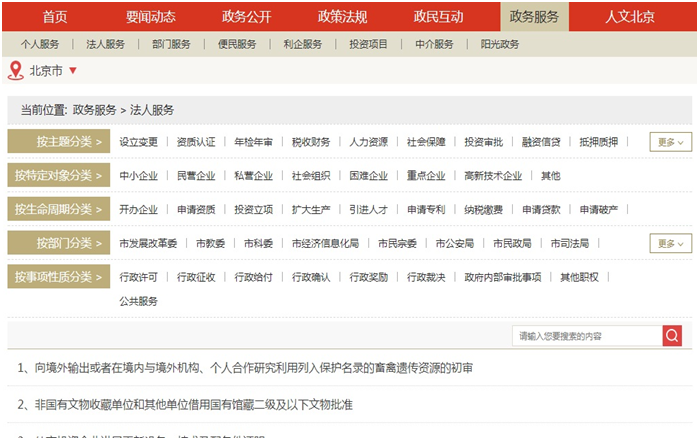Select 个人服务 in the sub-menu
The width and height of the screenshot is (699, 440).
click(40, 44)
